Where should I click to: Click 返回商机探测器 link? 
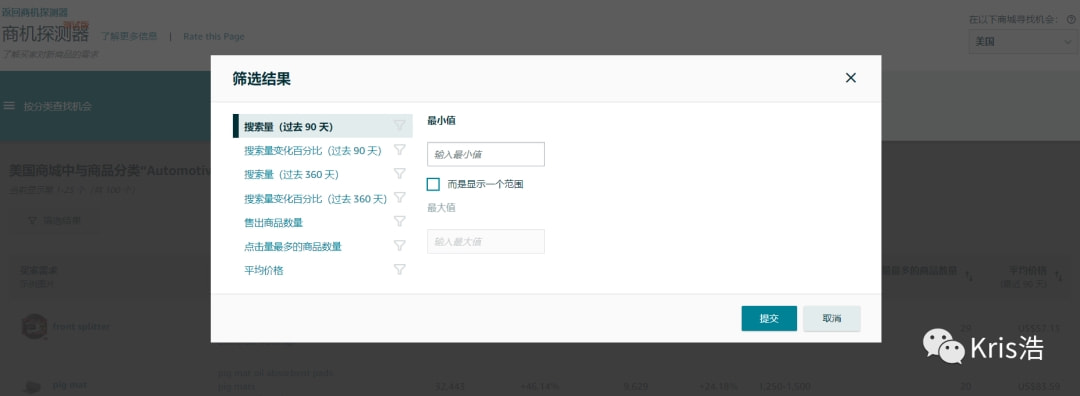34,12
